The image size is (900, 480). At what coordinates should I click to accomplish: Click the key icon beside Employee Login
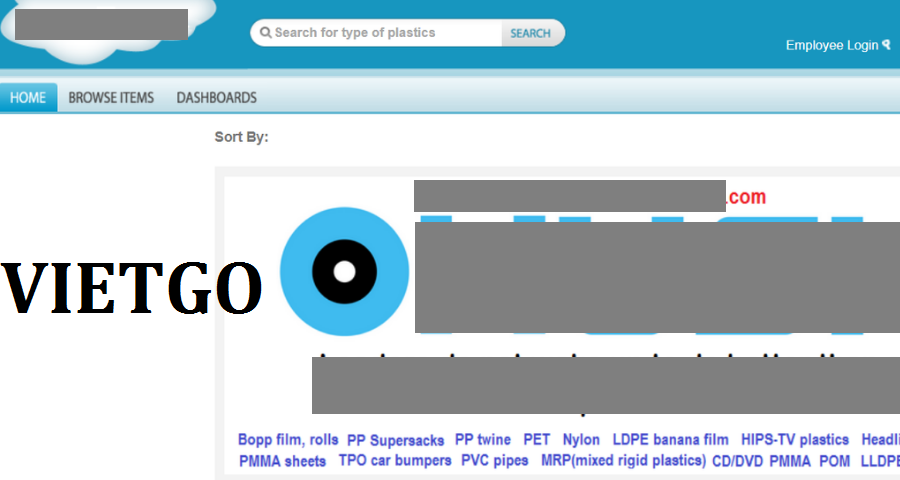[x=886, y=45]
